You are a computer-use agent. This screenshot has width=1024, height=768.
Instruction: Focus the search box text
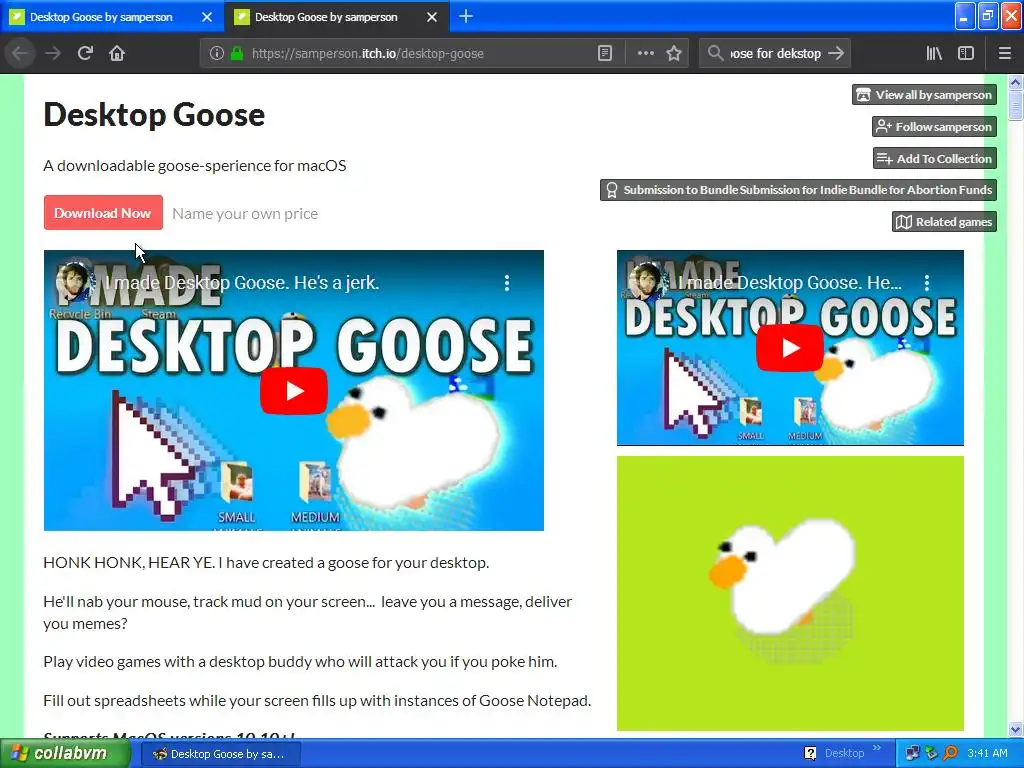coord(775,54)
